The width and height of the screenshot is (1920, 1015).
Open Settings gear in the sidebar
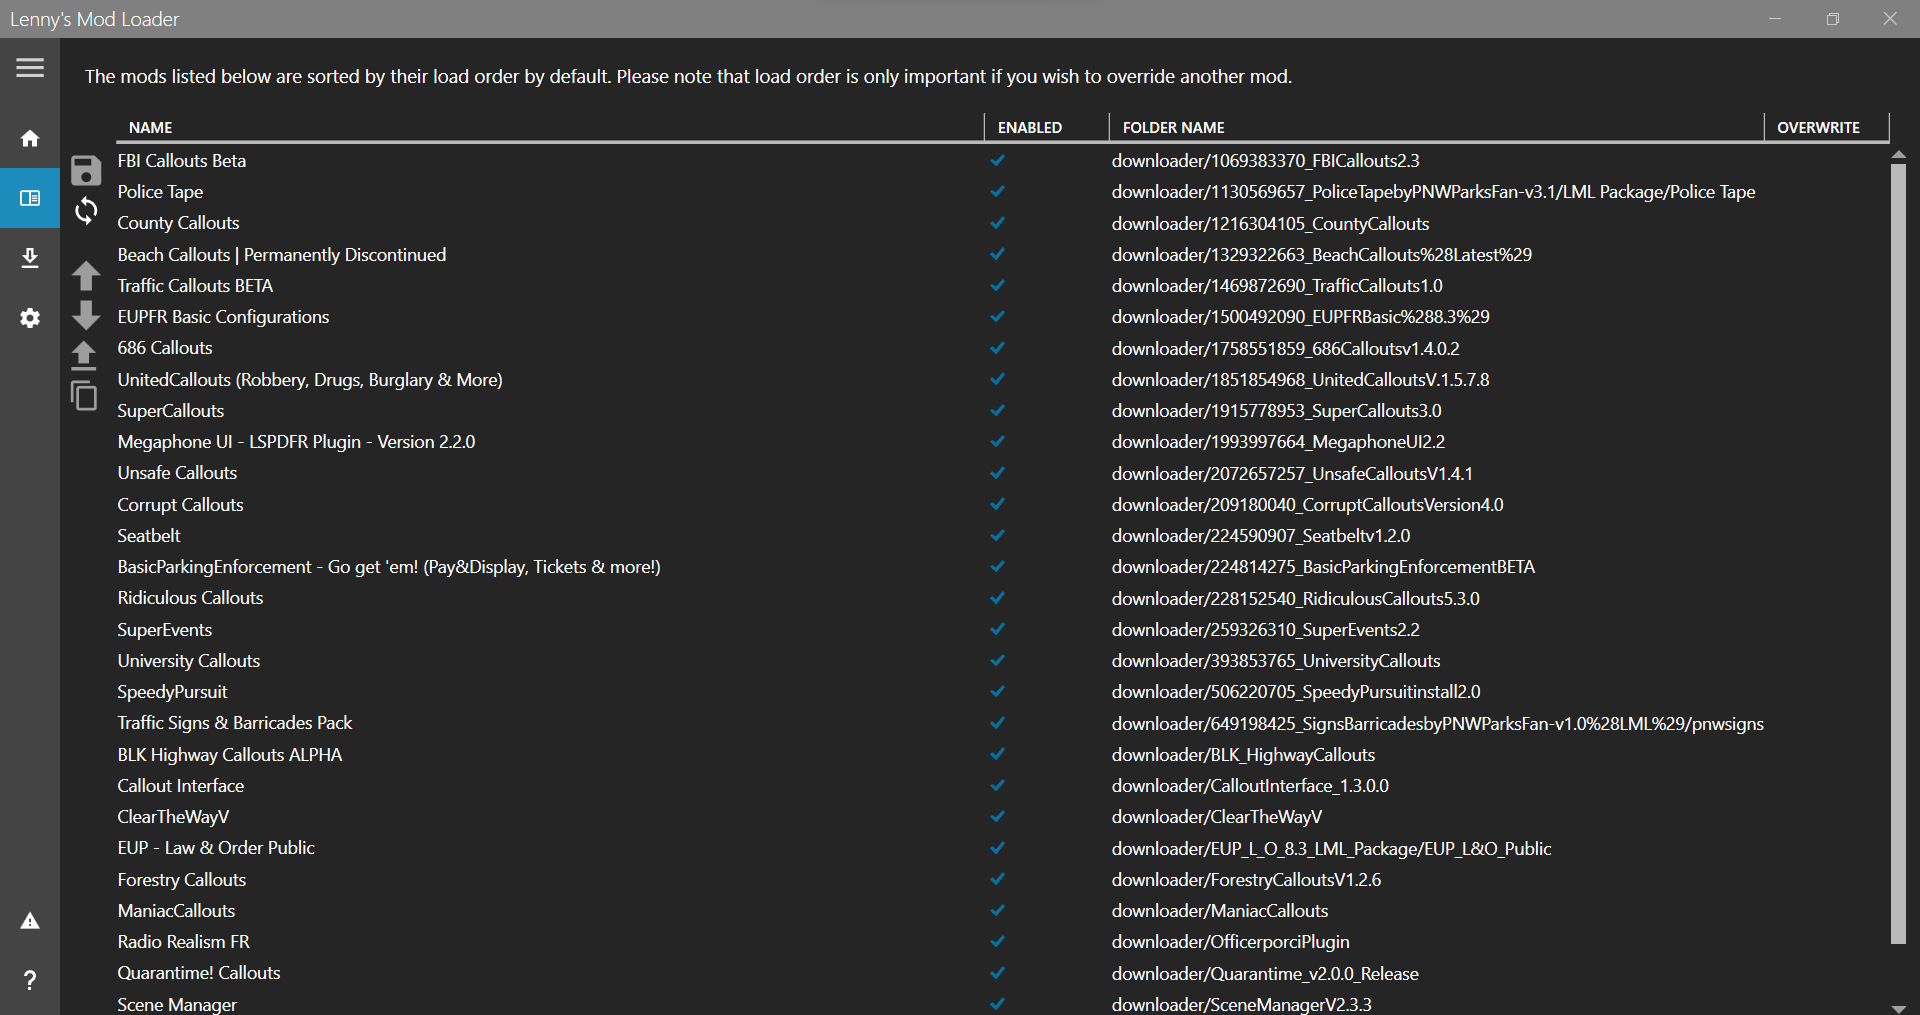click(30, 318)
